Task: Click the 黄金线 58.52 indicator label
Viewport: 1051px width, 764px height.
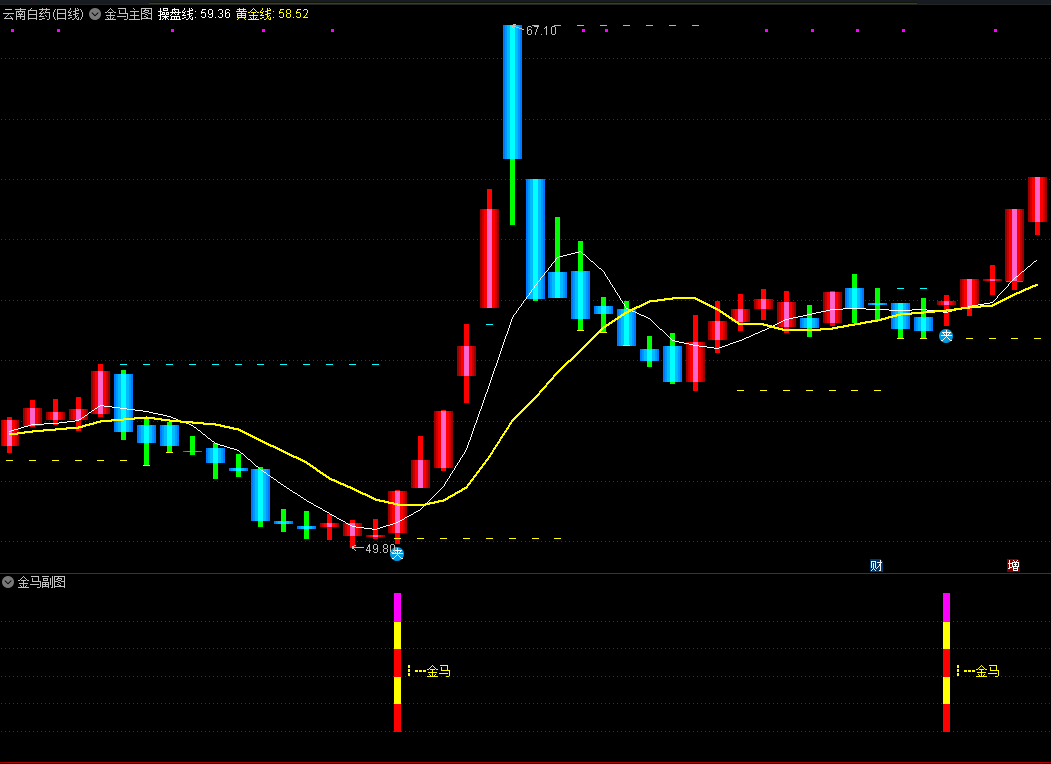Action: (x=272, y=15)
